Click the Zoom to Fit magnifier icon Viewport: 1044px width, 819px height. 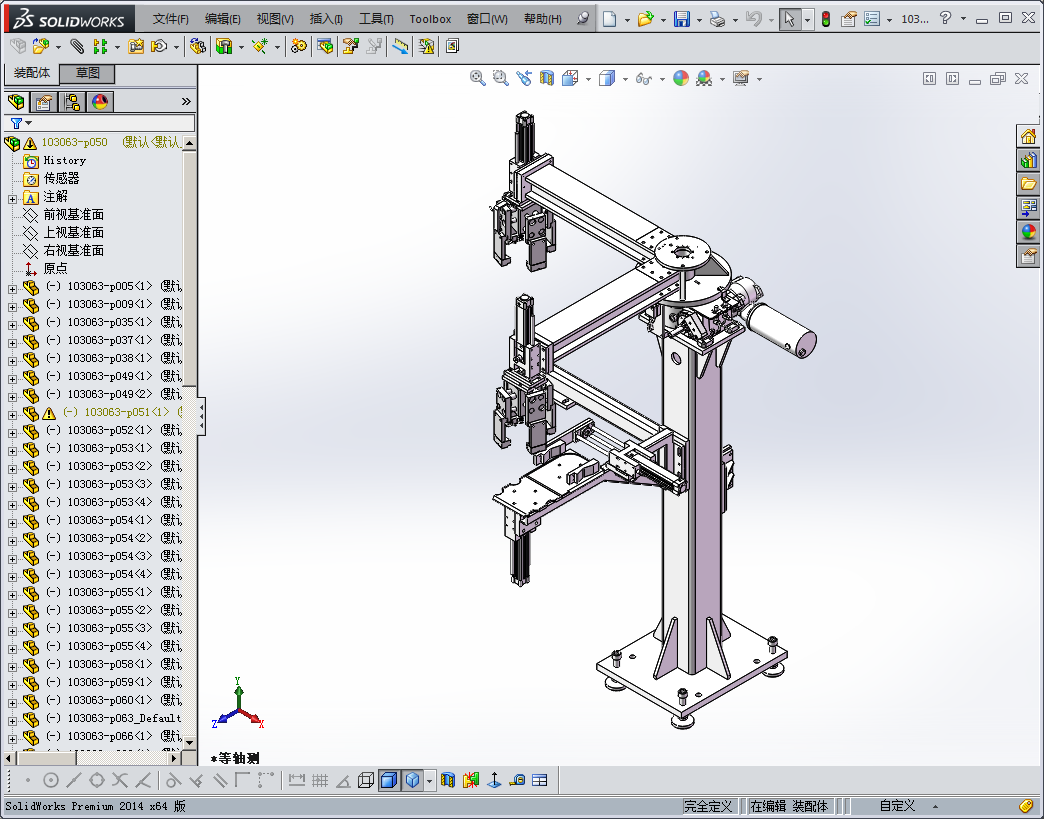[x=477, y=78]
